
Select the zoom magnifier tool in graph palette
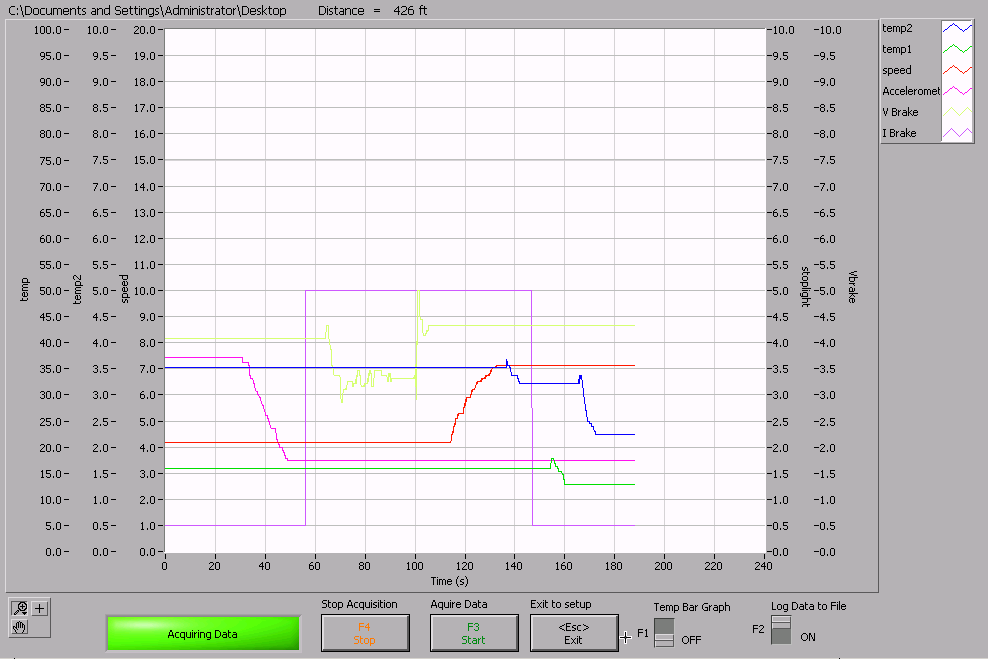pyautogui.click(x=20, y=608)
